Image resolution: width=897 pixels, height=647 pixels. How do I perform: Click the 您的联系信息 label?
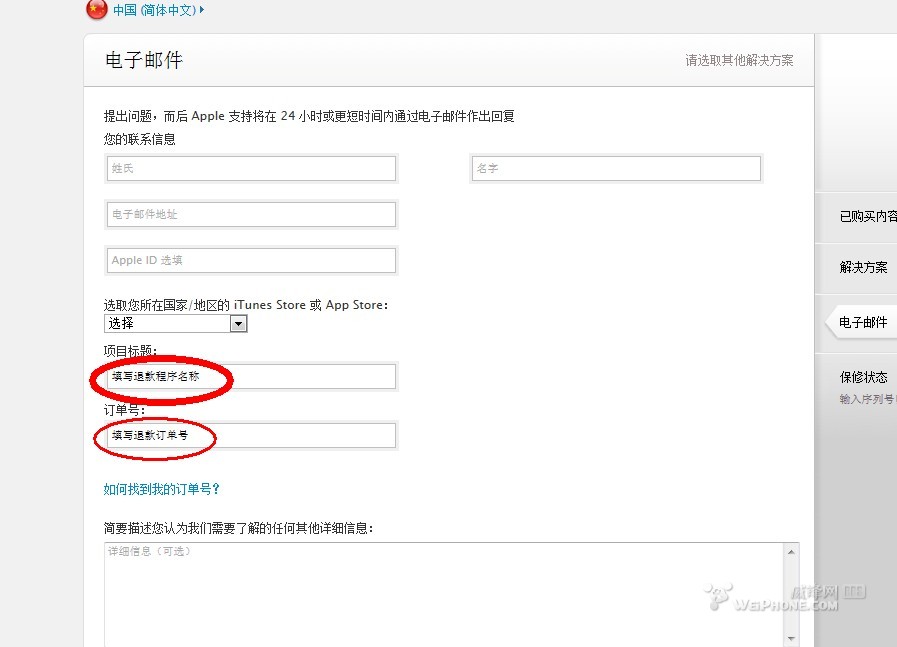pyautogui.click(x=140, y=139)
